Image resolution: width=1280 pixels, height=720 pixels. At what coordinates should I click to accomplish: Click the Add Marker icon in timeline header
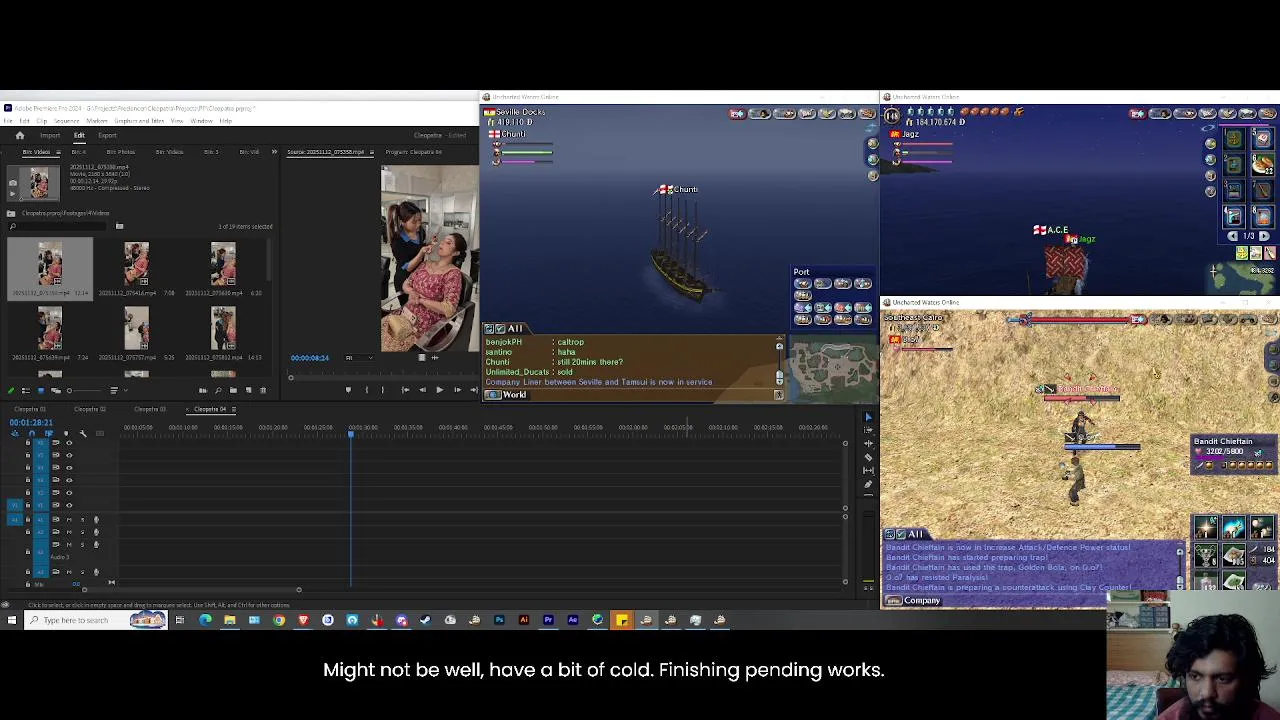pyautogui.click(x=66, y=434)
